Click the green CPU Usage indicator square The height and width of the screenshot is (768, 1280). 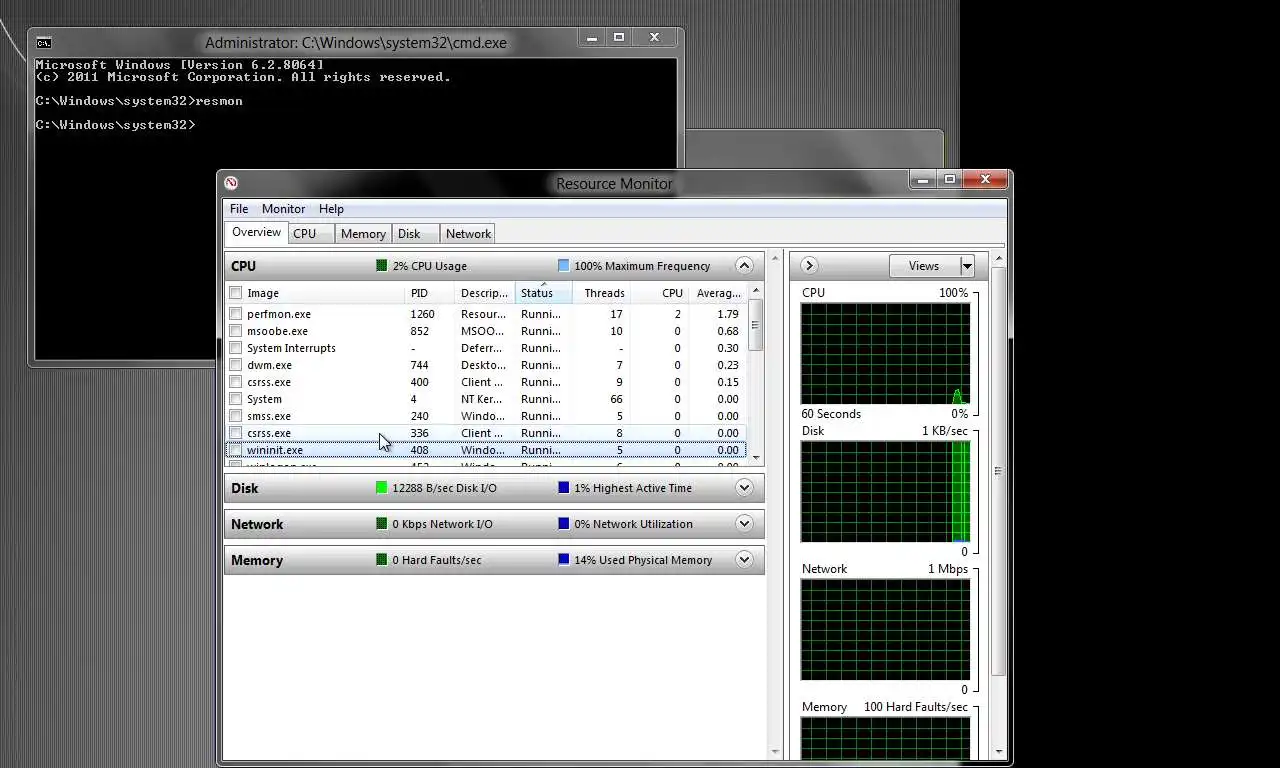(382, 266)
